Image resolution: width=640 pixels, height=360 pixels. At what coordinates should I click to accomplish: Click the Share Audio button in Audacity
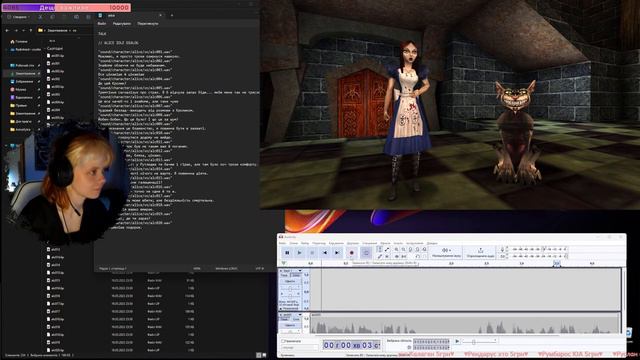click(480, 252)
